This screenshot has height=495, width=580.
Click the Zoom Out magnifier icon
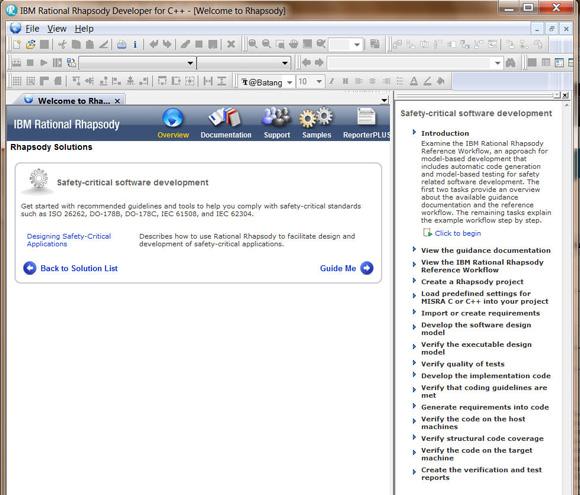[266, 44]
